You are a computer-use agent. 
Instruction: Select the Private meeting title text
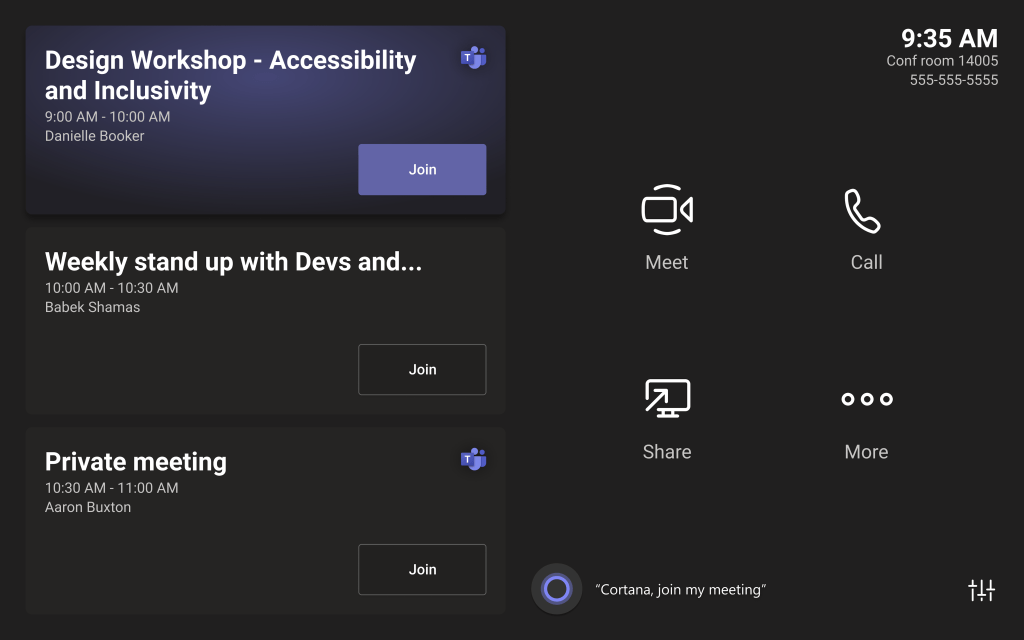point(136,462)
